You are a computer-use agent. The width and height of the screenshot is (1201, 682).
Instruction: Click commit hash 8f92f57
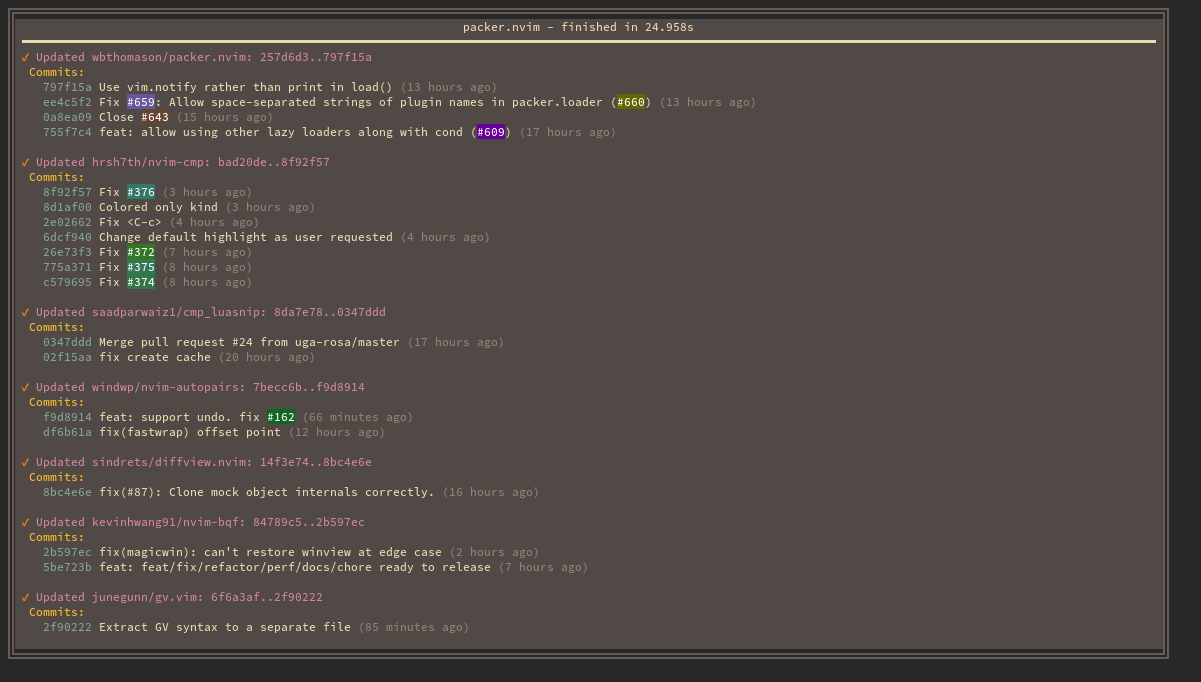[67, 192]
